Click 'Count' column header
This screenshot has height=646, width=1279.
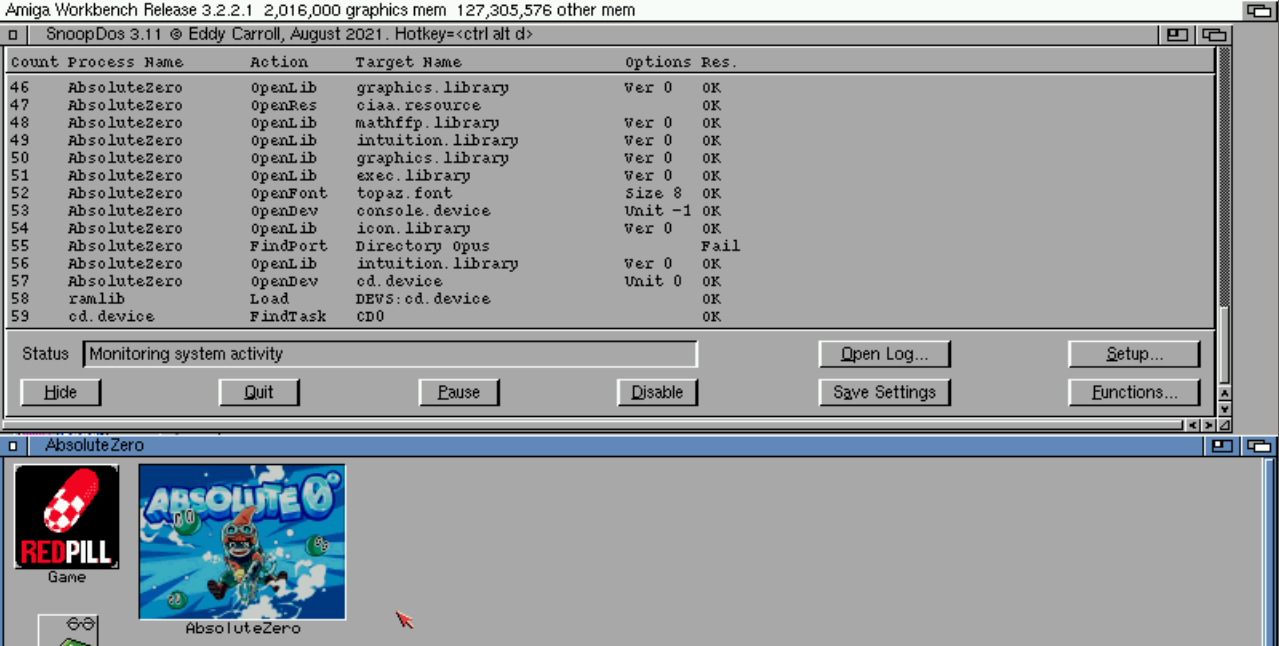coord(34,63)
